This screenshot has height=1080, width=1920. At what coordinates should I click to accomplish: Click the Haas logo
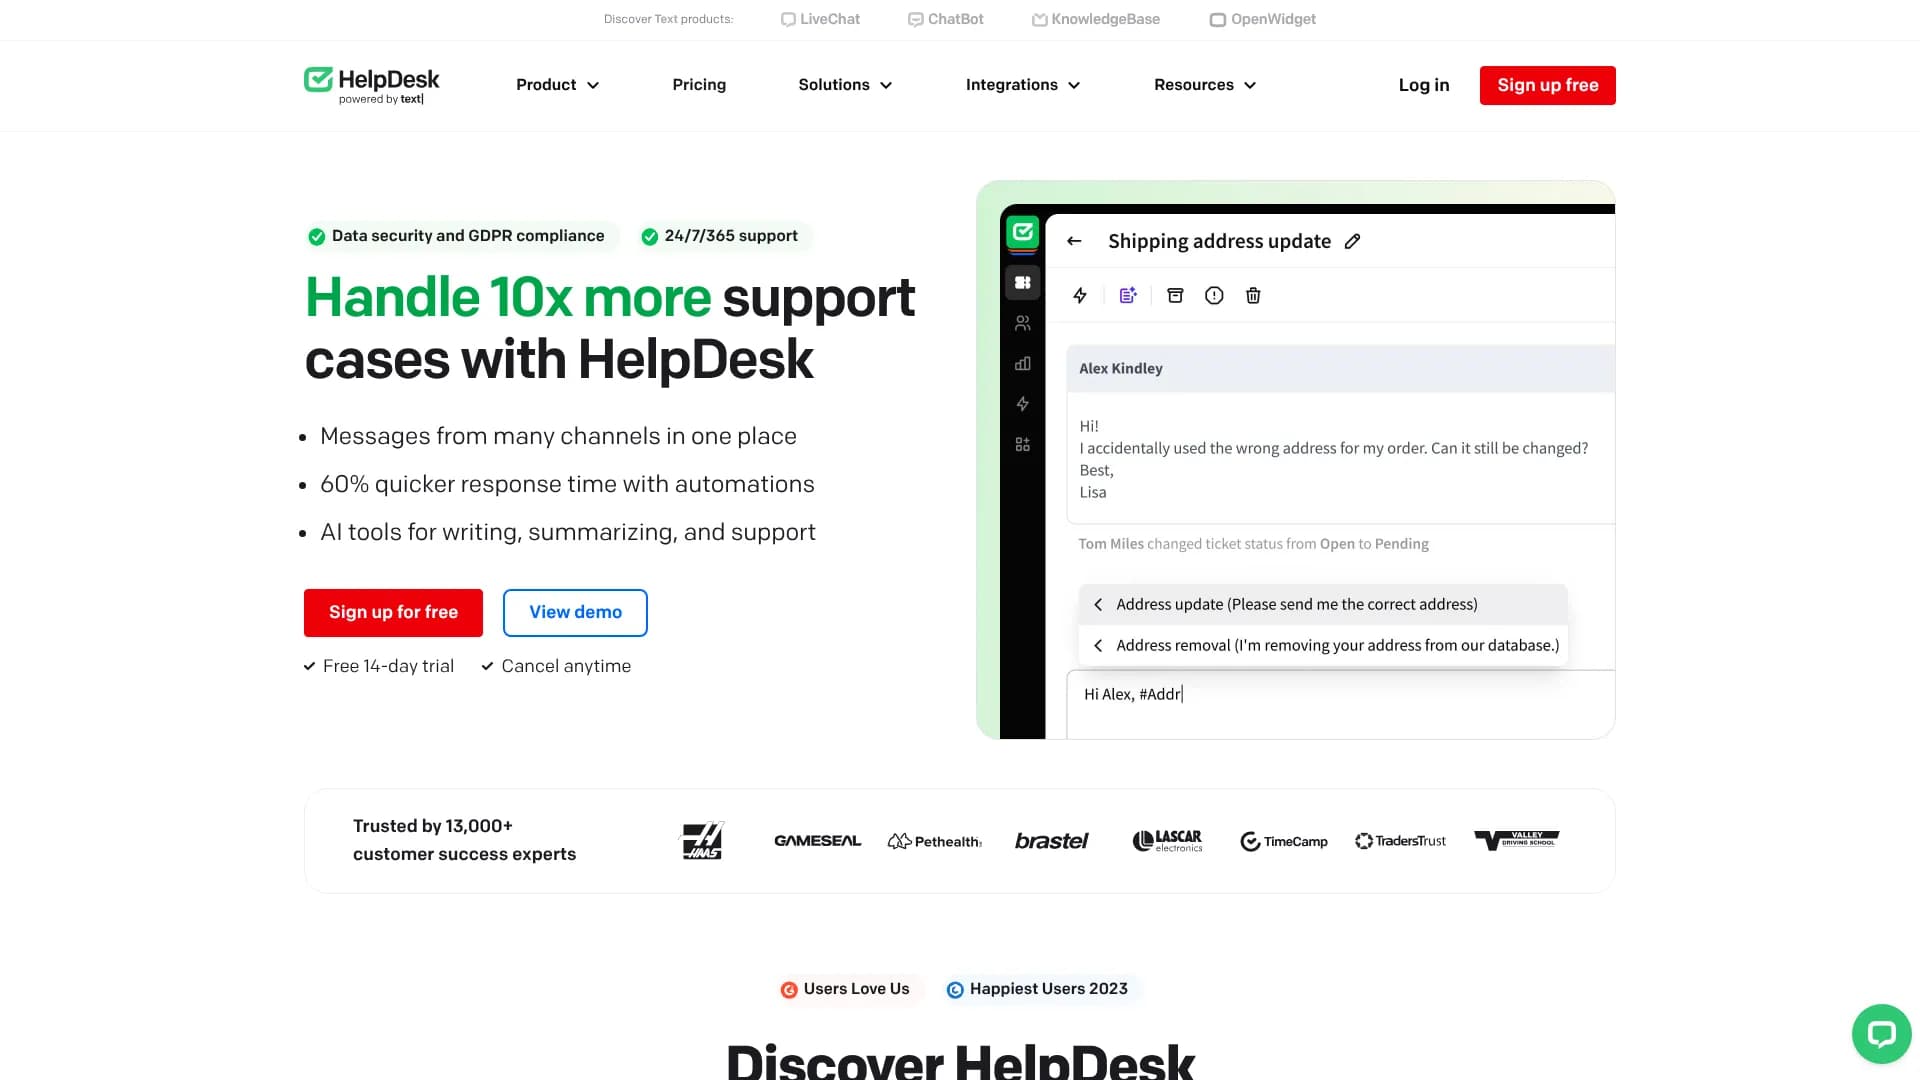pos(702,841)
